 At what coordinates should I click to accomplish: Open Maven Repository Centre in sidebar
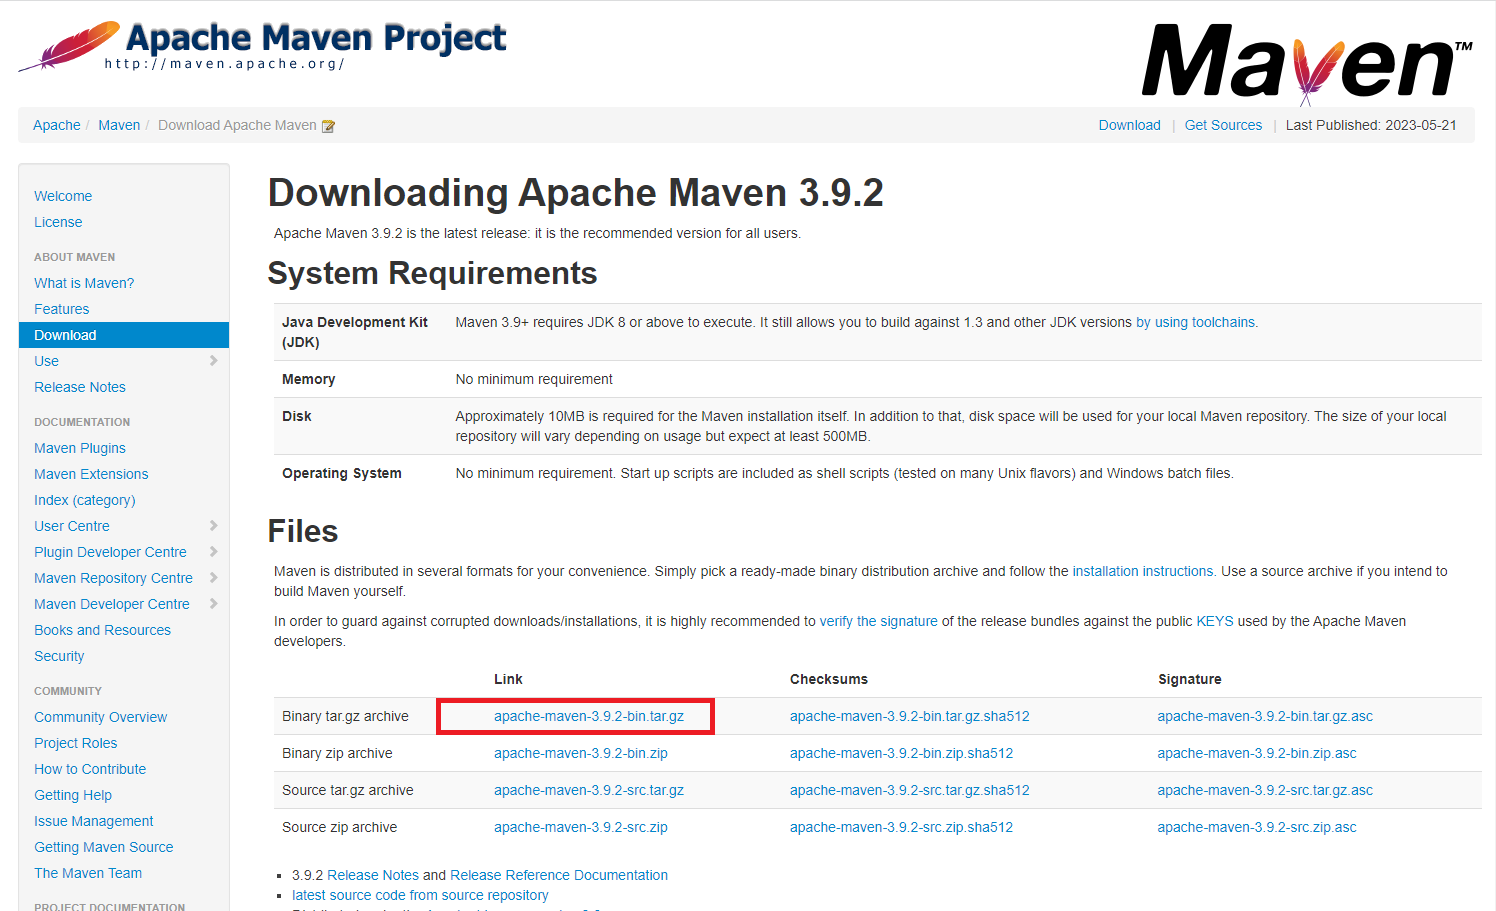tap(113, 578)
